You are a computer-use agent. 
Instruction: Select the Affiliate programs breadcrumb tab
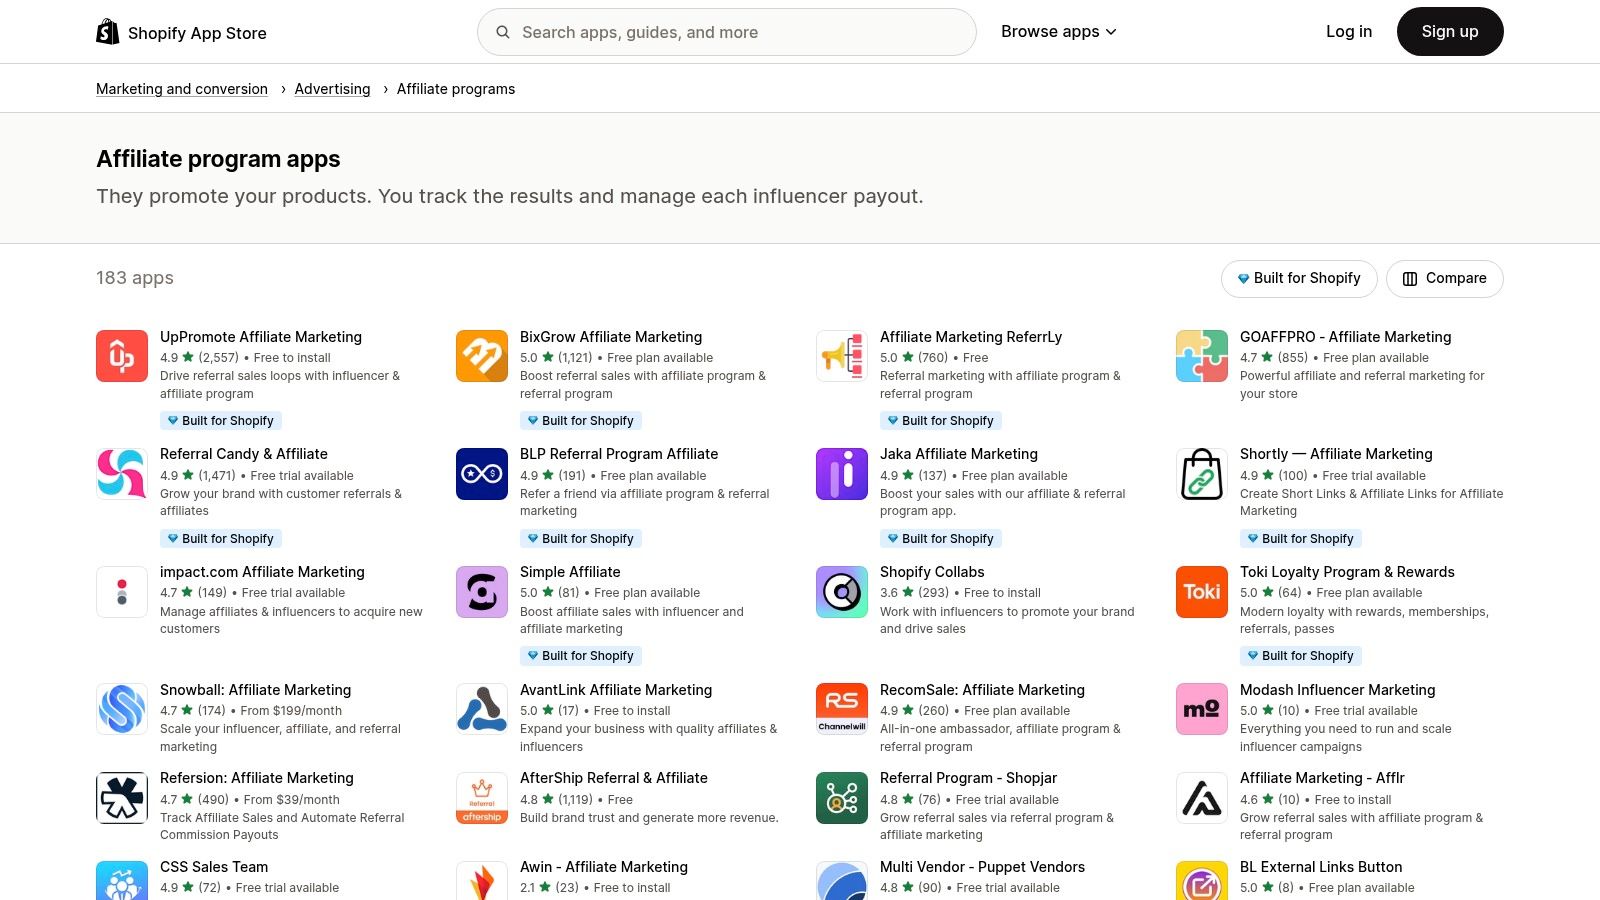456,88
